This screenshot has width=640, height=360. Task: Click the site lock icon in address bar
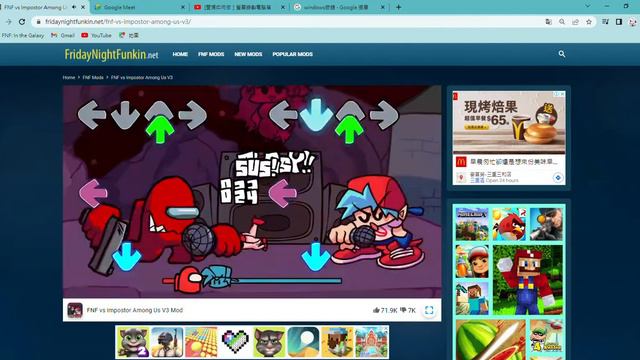tap(39, 22)
